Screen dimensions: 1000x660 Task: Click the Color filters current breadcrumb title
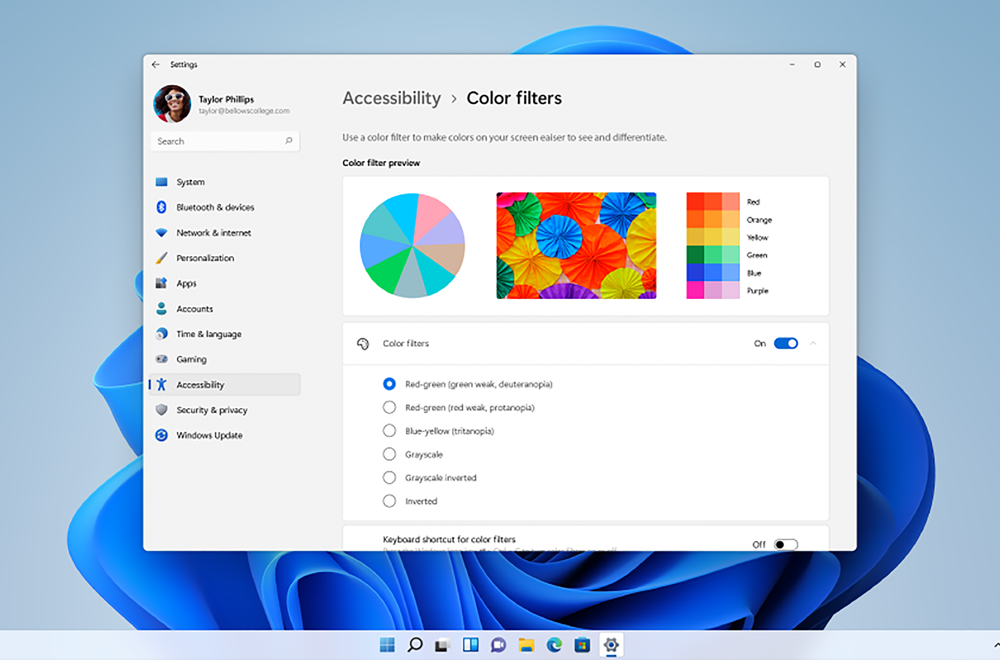(514, 98)
